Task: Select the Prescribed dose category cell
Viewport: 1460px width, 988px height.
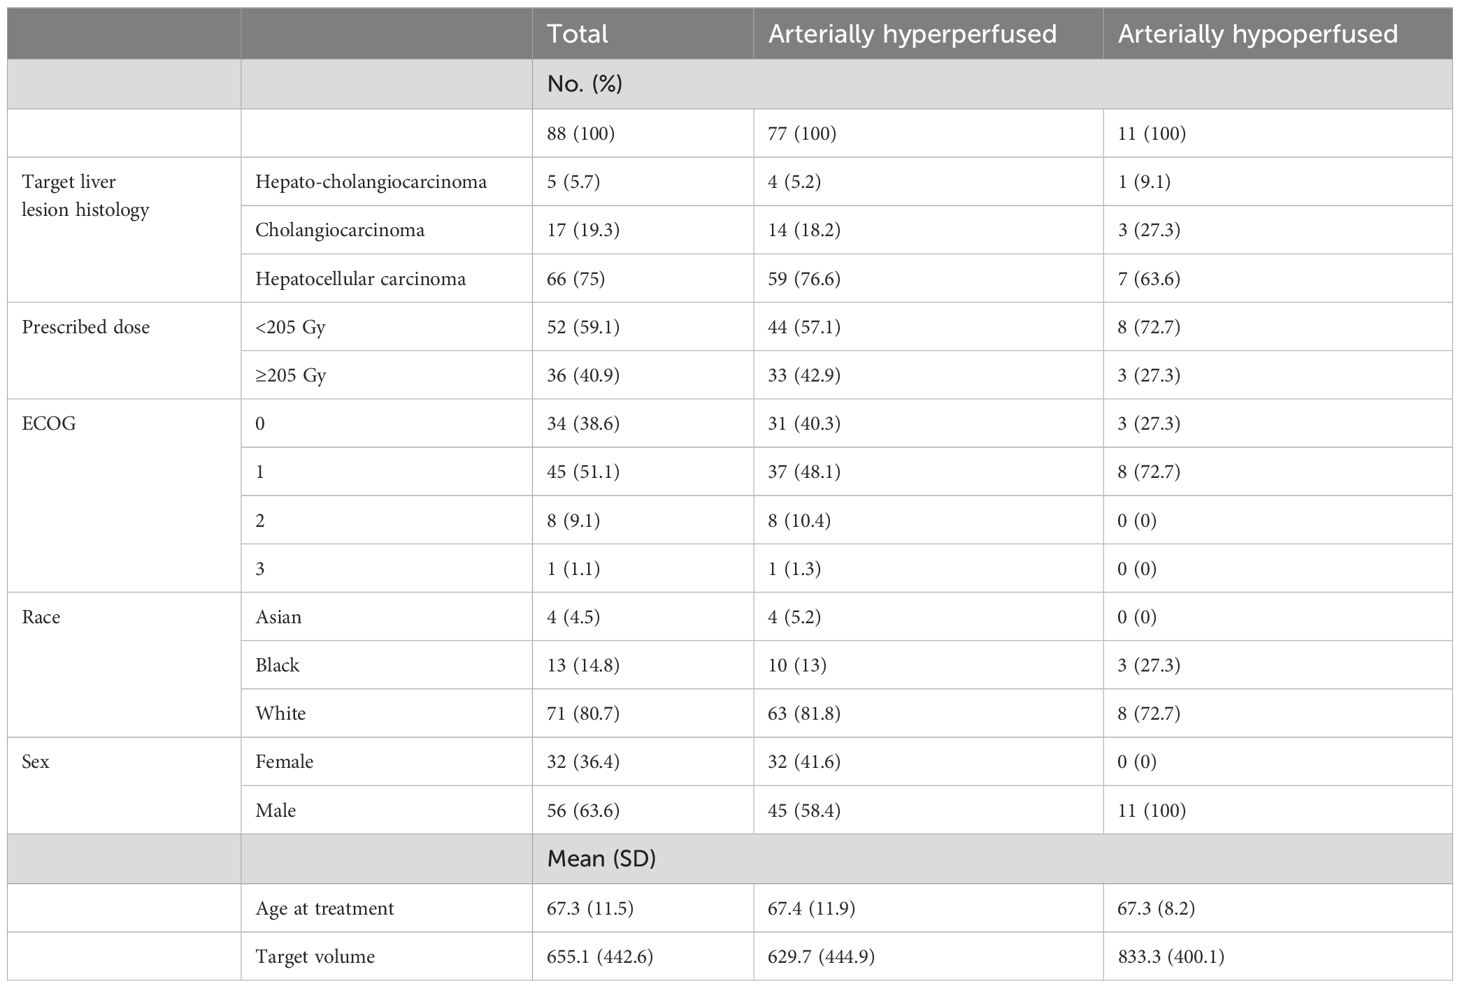Action: (x=86, y=327)
